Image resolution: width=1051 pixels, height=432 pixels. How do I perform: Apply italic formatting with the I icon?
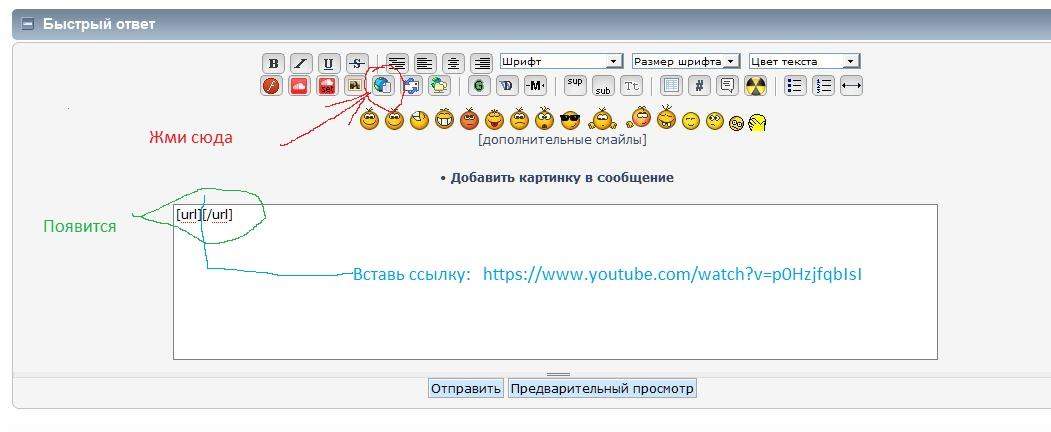click(301, 64)
